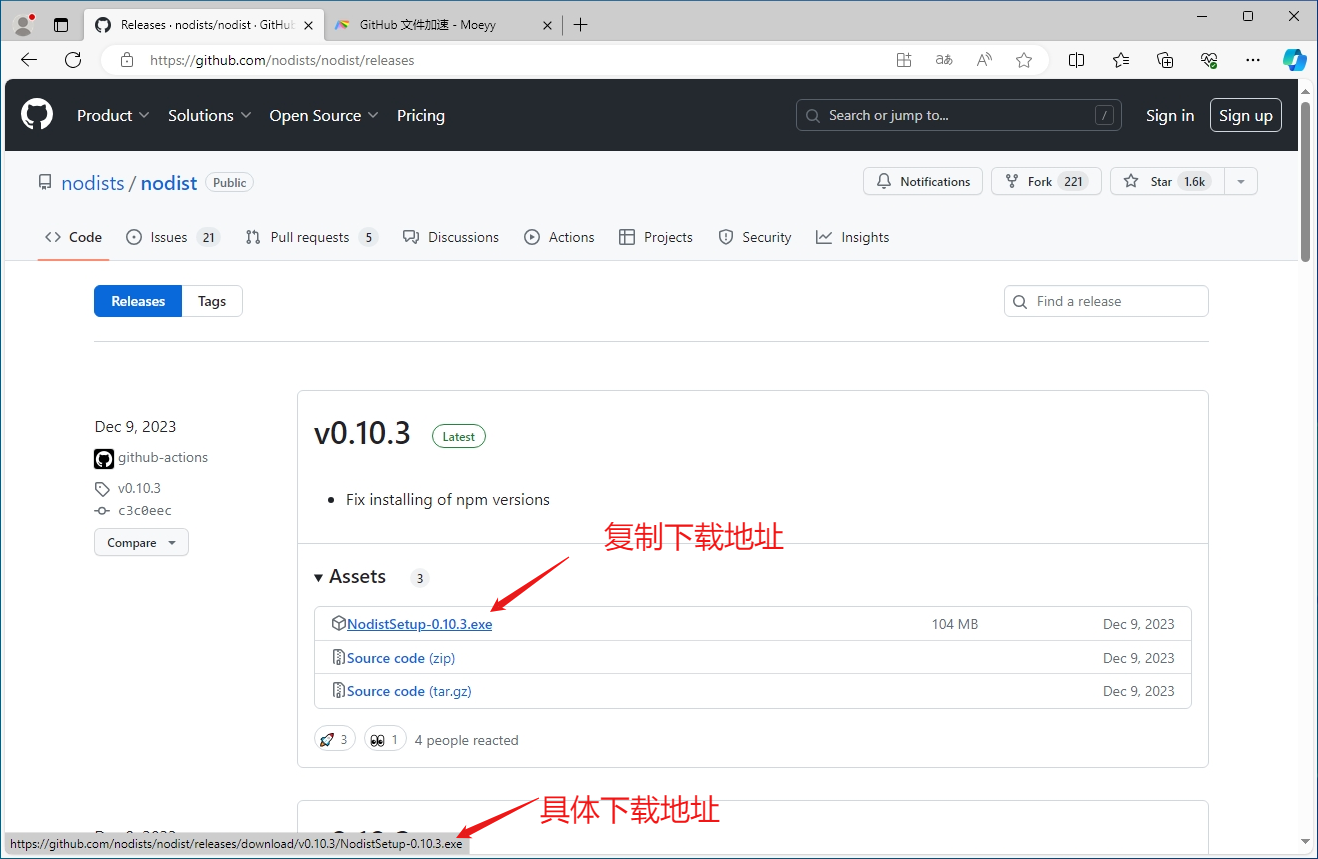1318x859 pixels.
Task: Open split screen view
Action: pos(1077,60)
